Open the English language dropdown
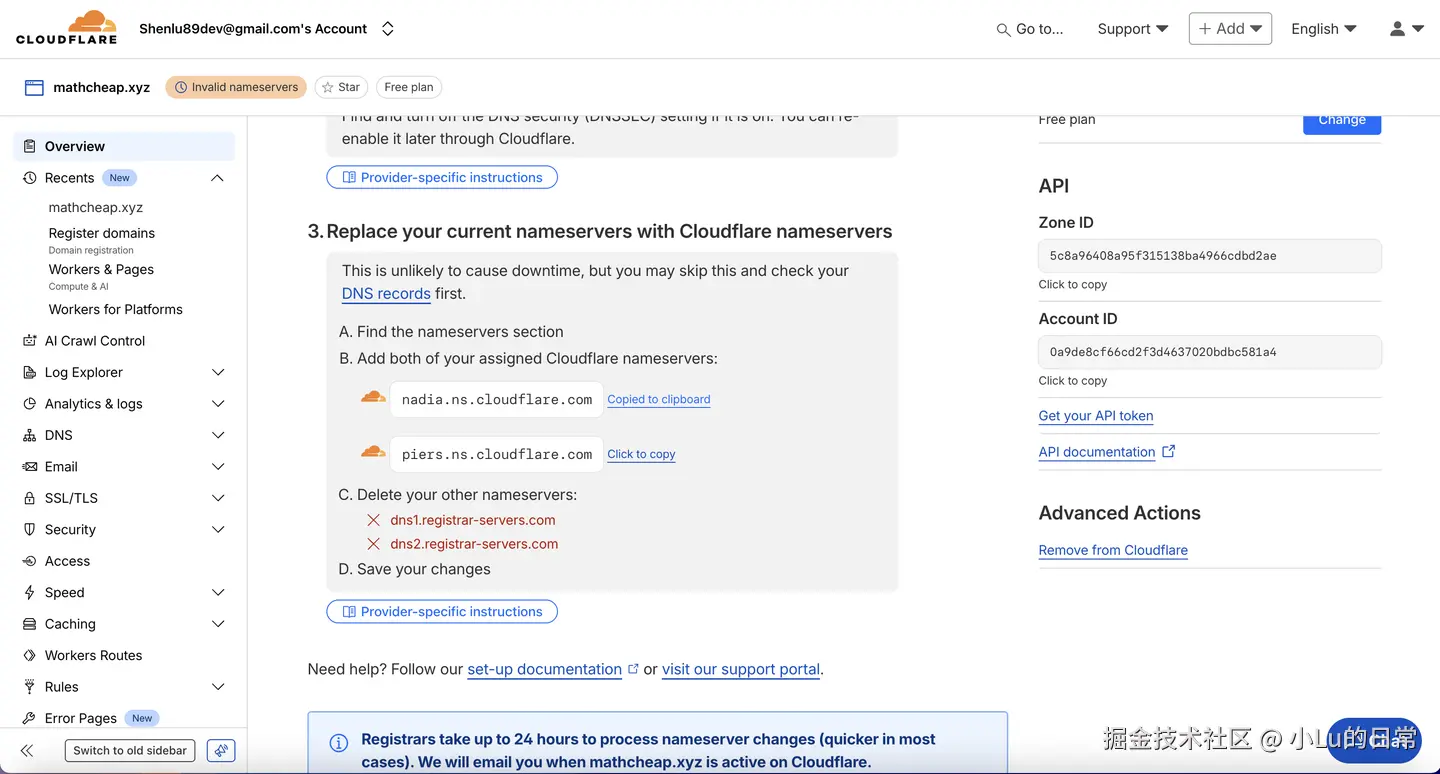1440x774 pixels. (1323, 29)
